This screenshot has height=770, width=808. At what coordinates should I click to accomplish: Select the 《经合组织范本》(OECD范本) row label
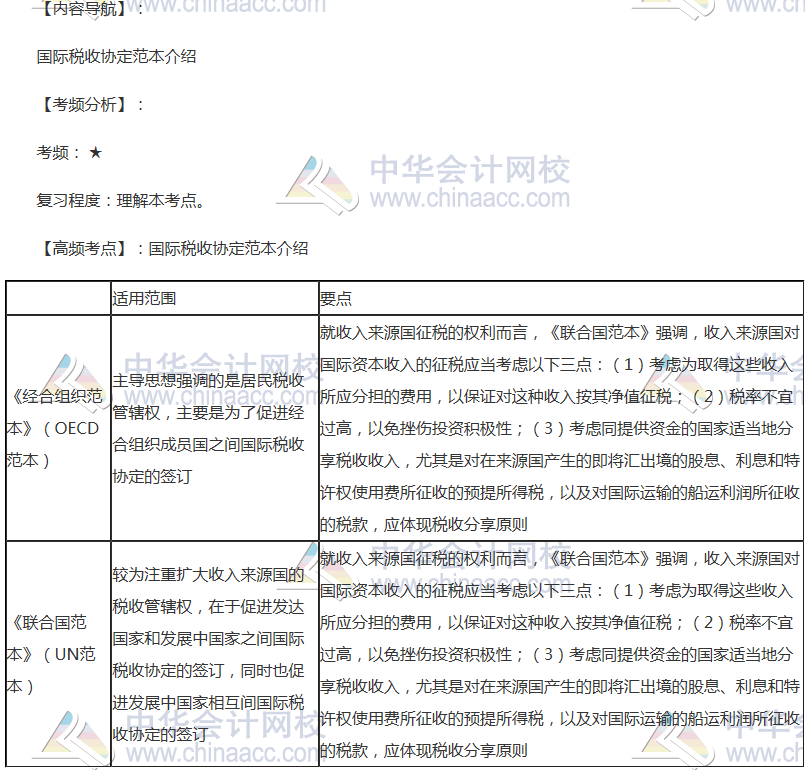56,428
